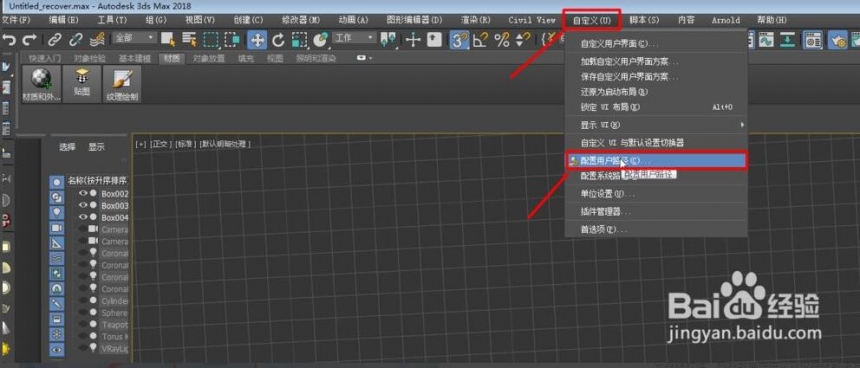Open the 编辑(E) menu
Viewport: 860px width, 368px height.
coord(64,20)
